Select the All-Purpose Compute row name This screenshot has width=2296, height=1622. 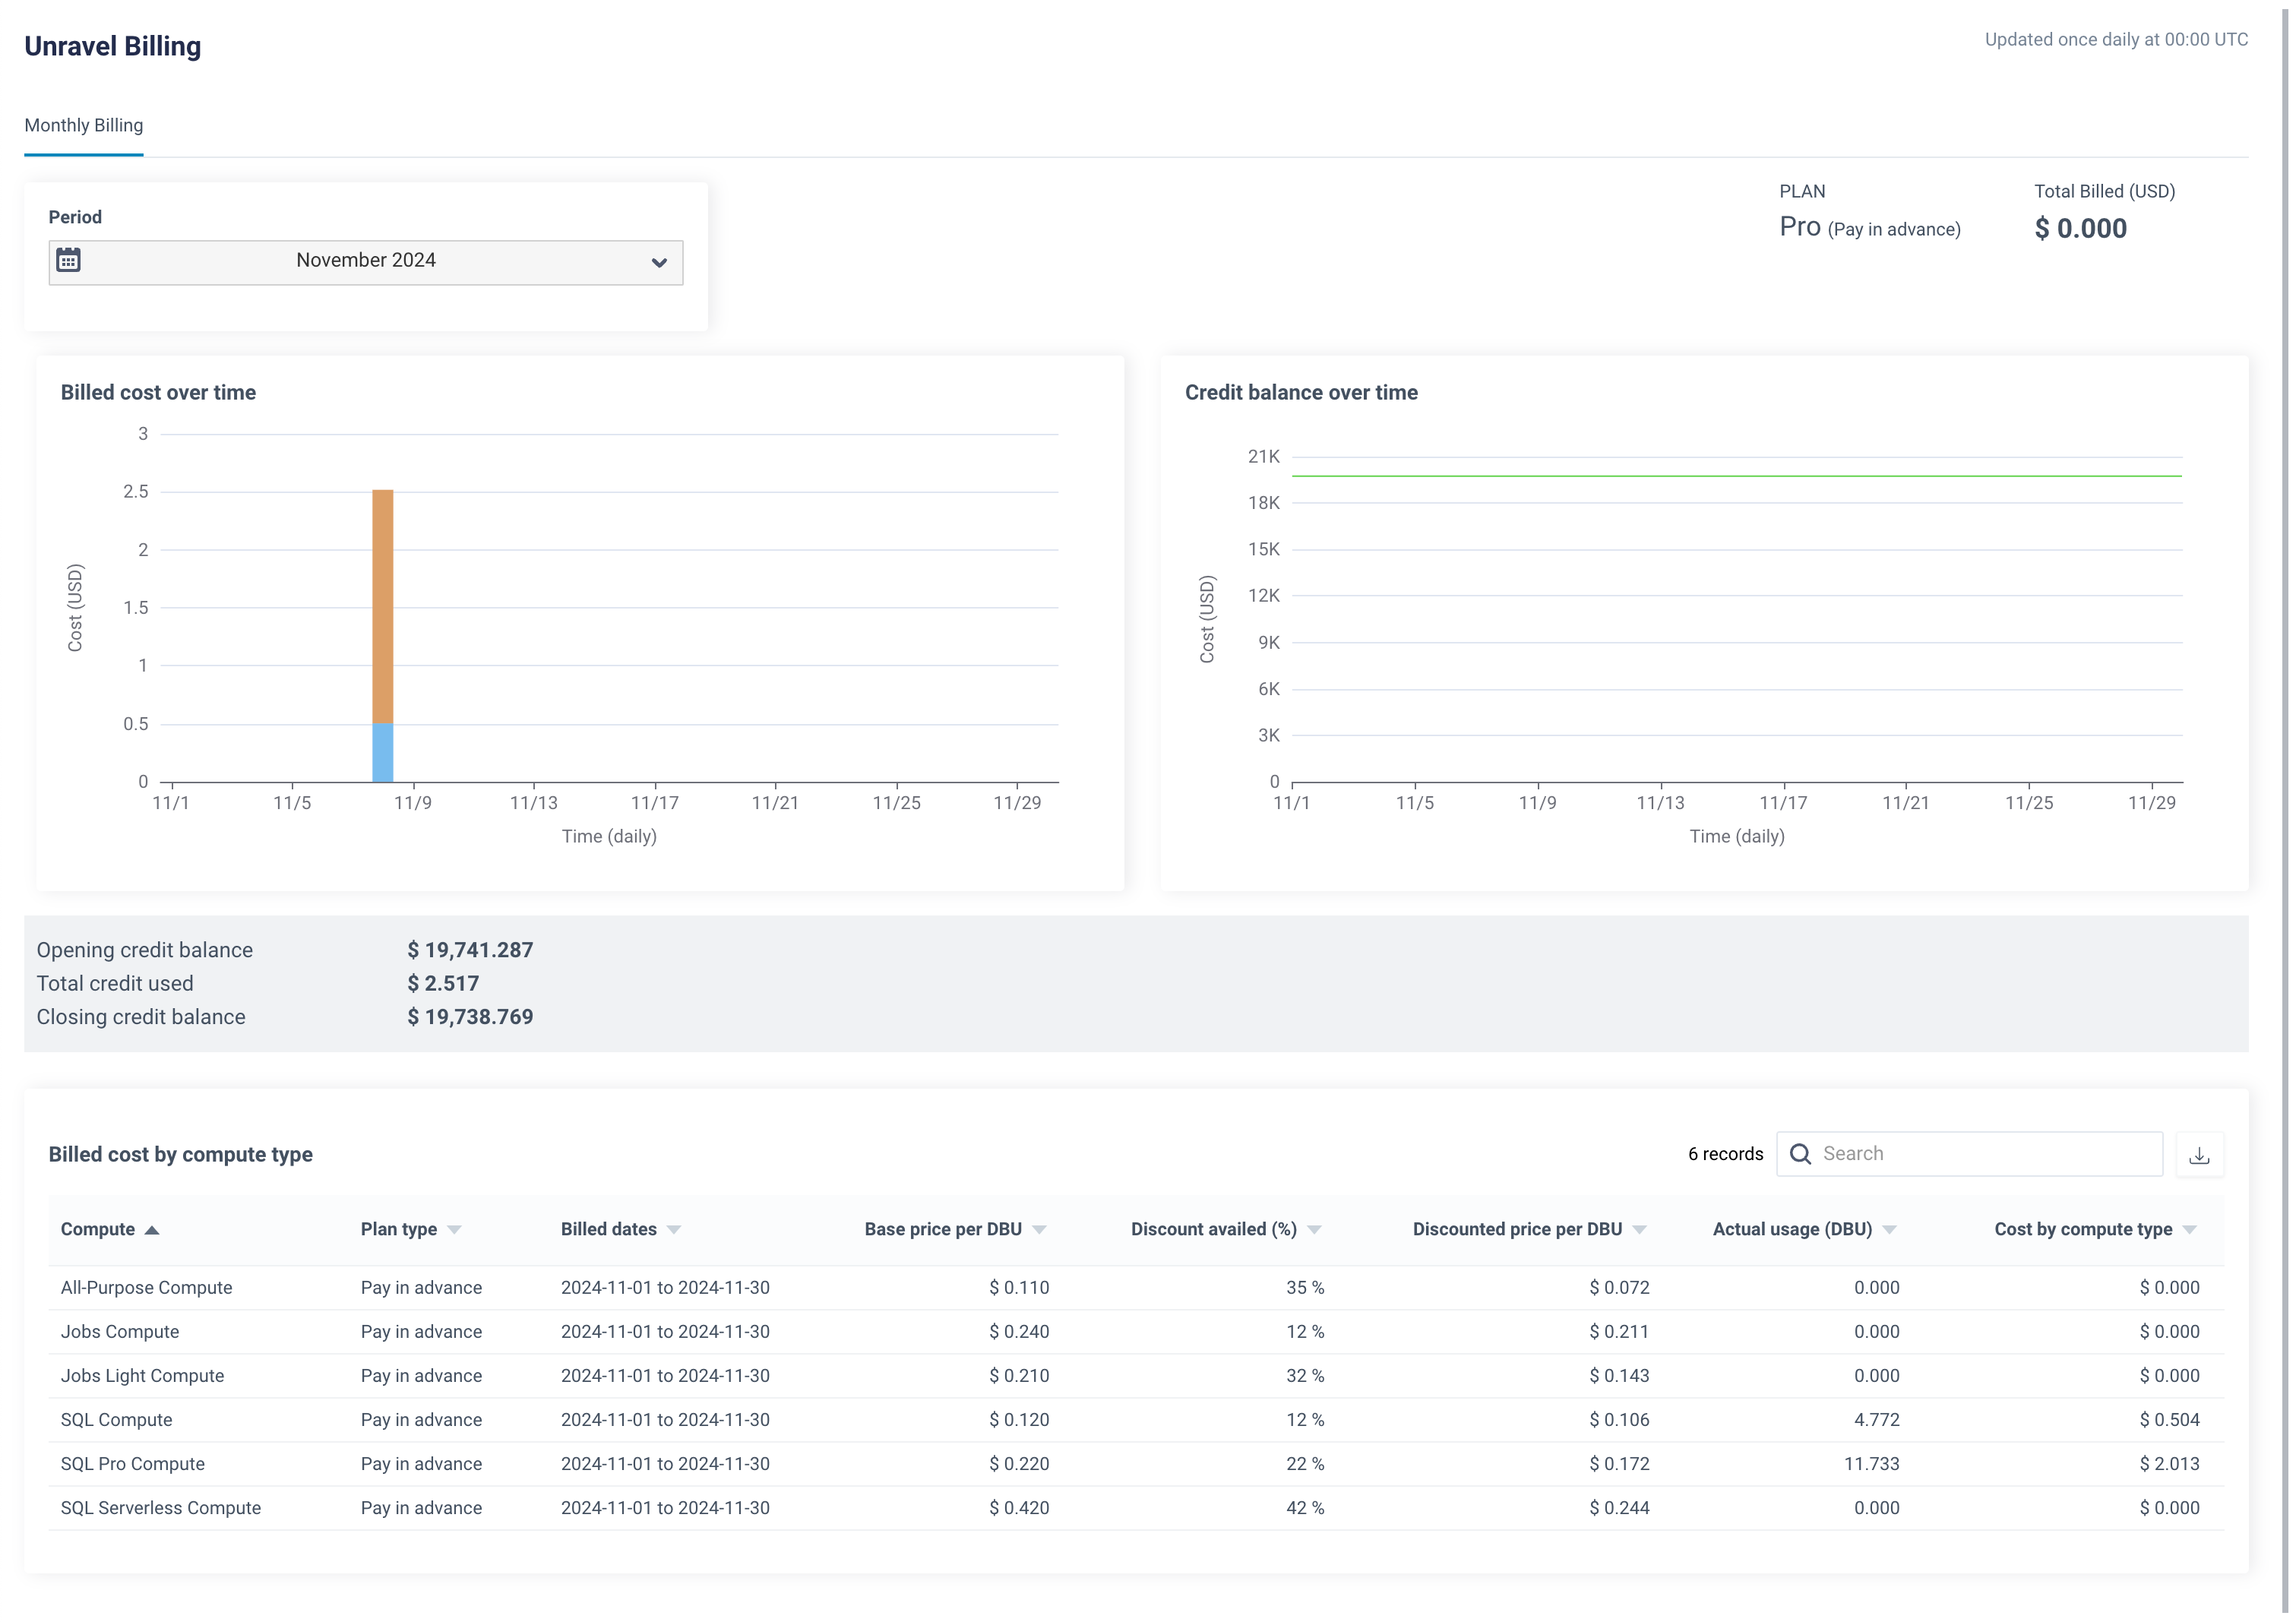click(146, 1288)
